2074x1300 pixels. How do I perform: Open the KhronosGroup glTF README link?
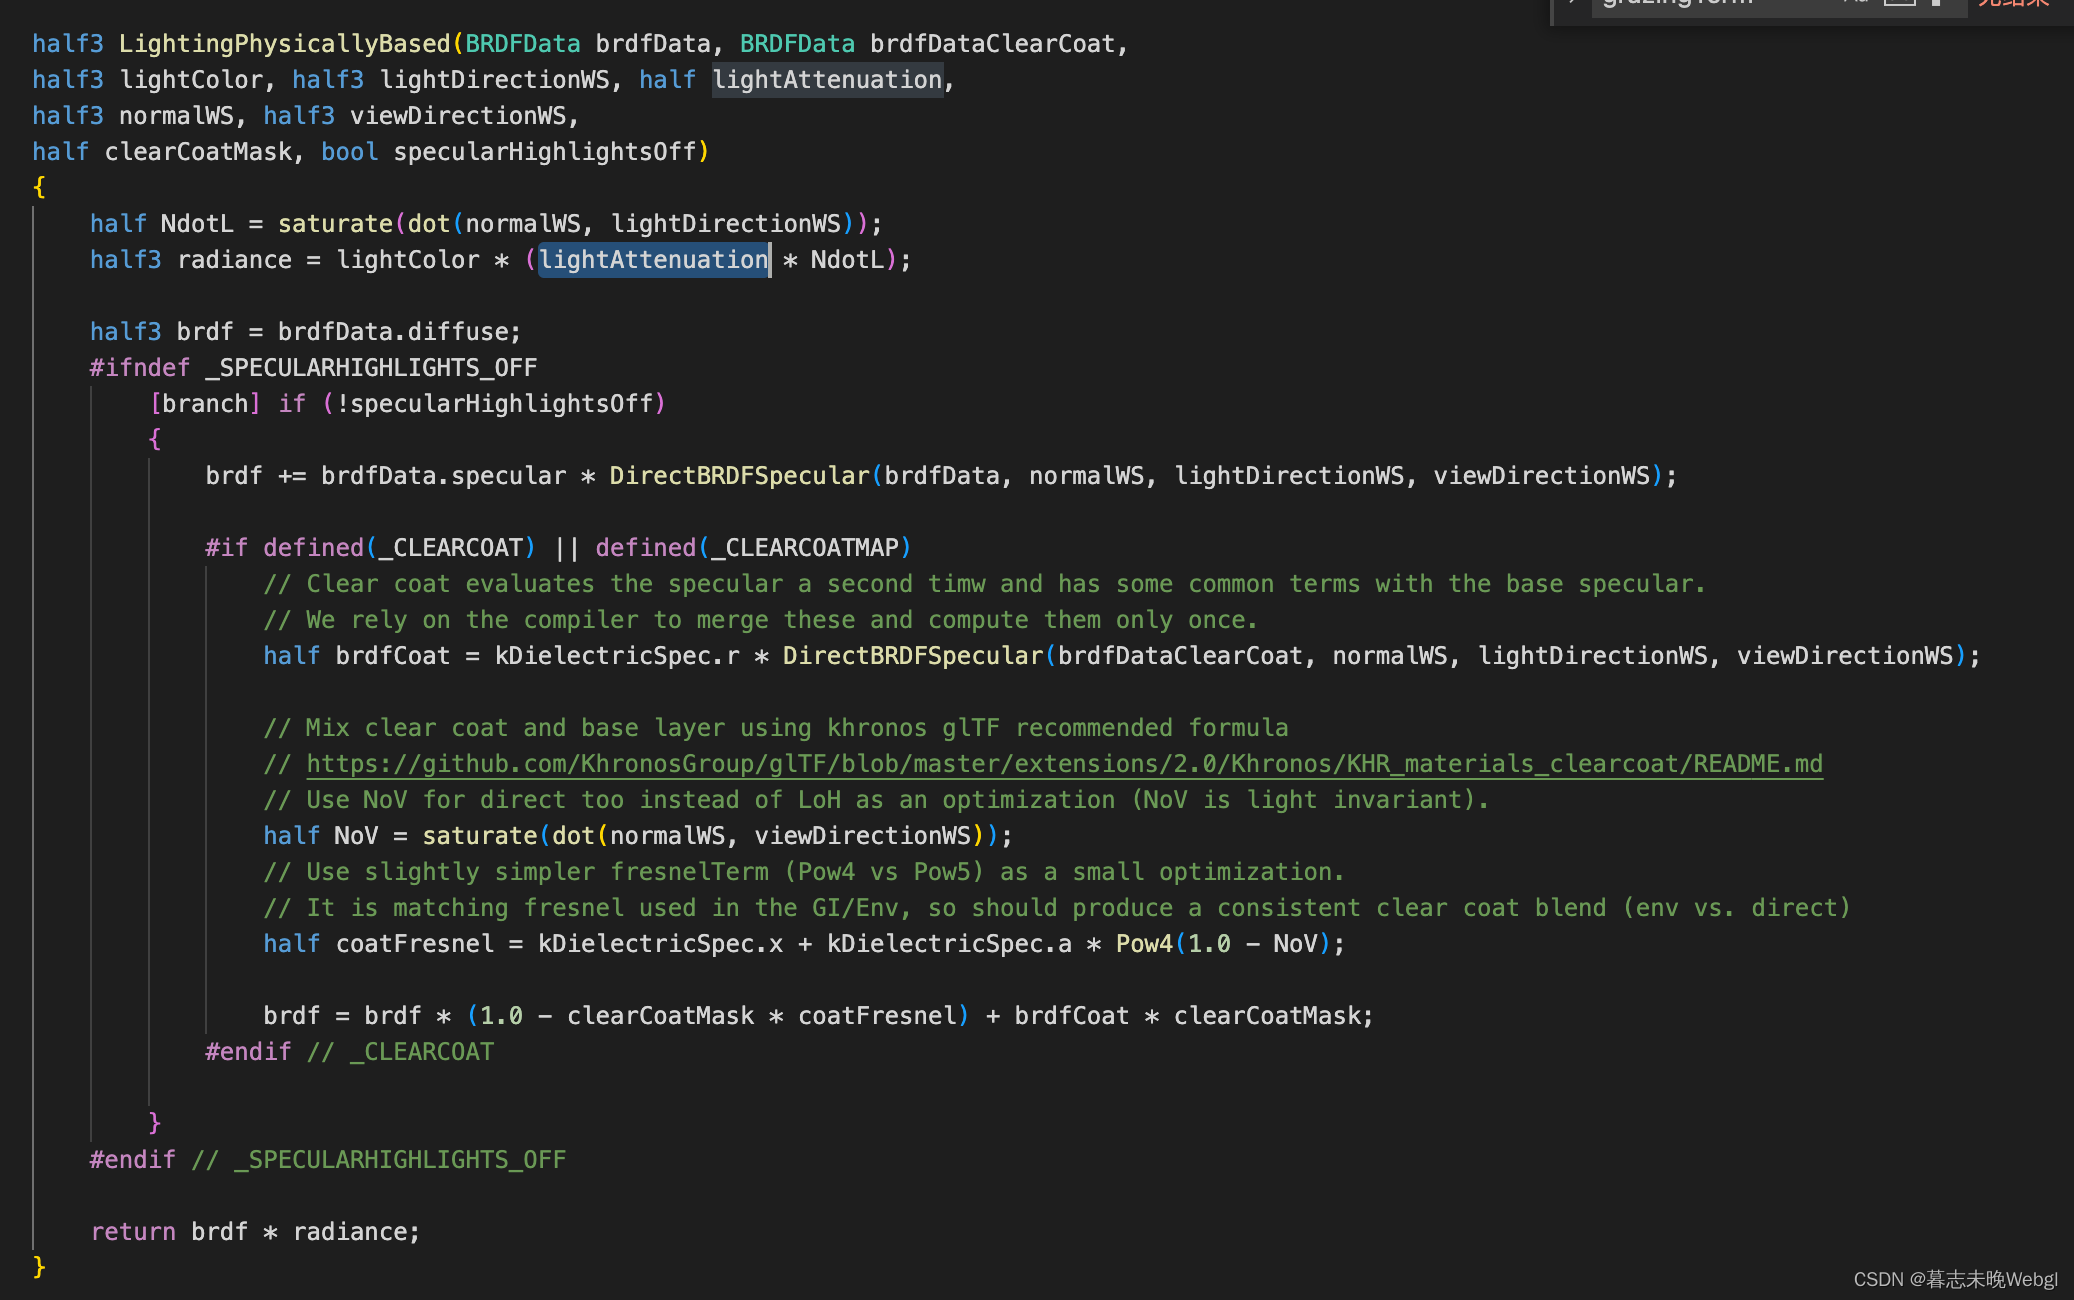pyautogui.click(x=1064, y=764)
